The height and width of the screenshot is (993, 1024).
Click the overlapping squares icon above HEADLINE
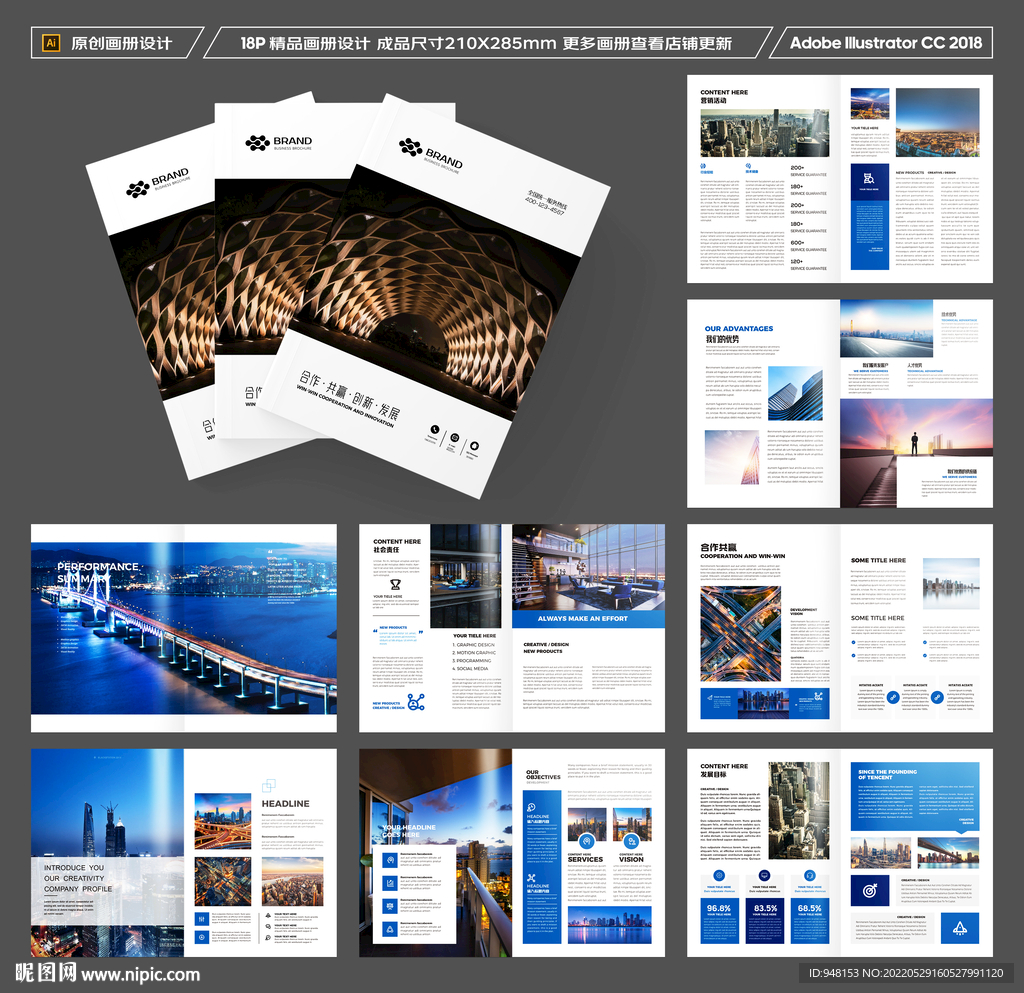click(x=268, y=785)
